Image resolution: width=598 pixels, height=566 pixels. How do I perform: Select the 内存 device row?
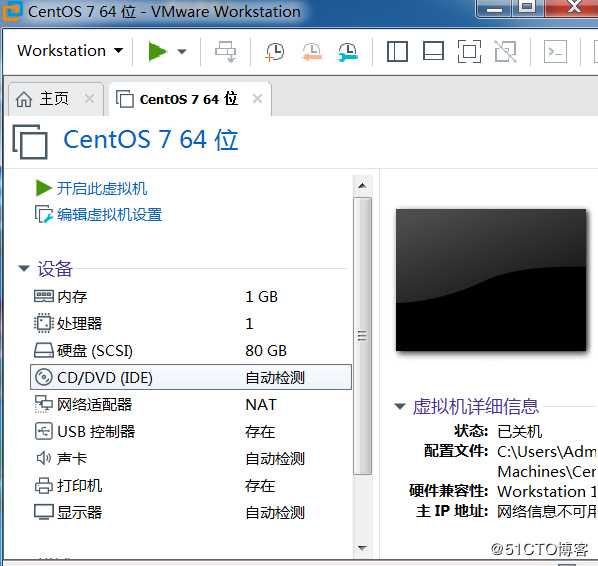[x=191, y=297]
